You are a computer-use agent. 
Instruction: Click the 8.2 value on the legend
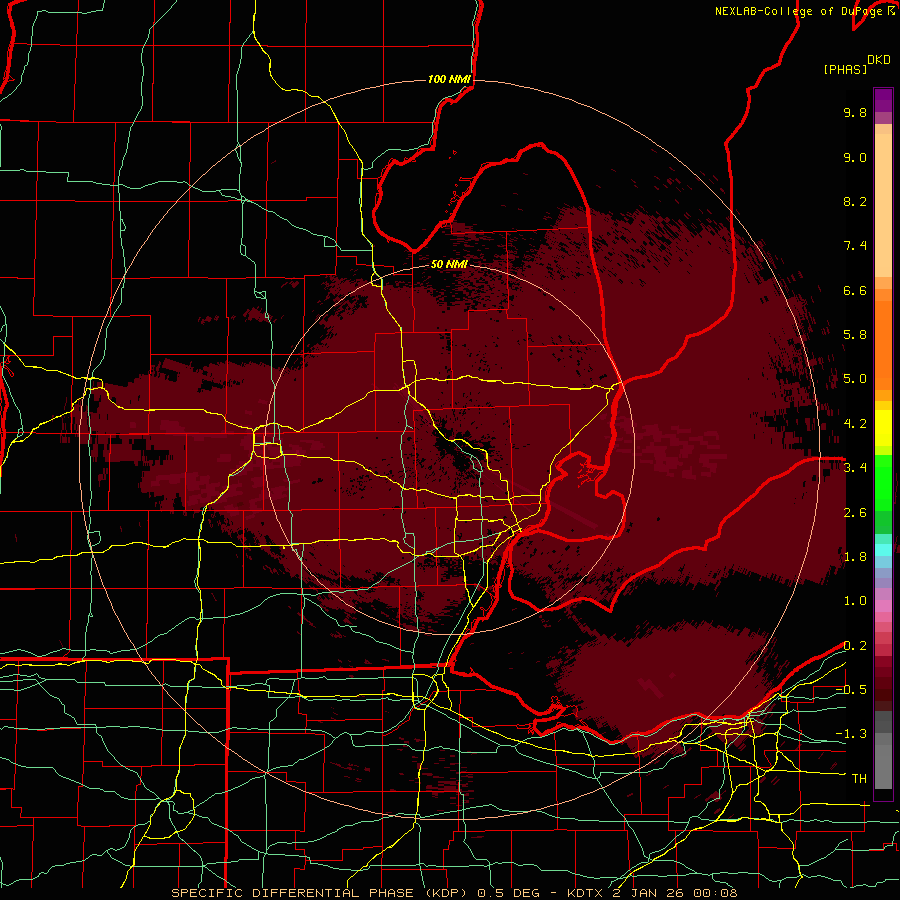point(855,201)
